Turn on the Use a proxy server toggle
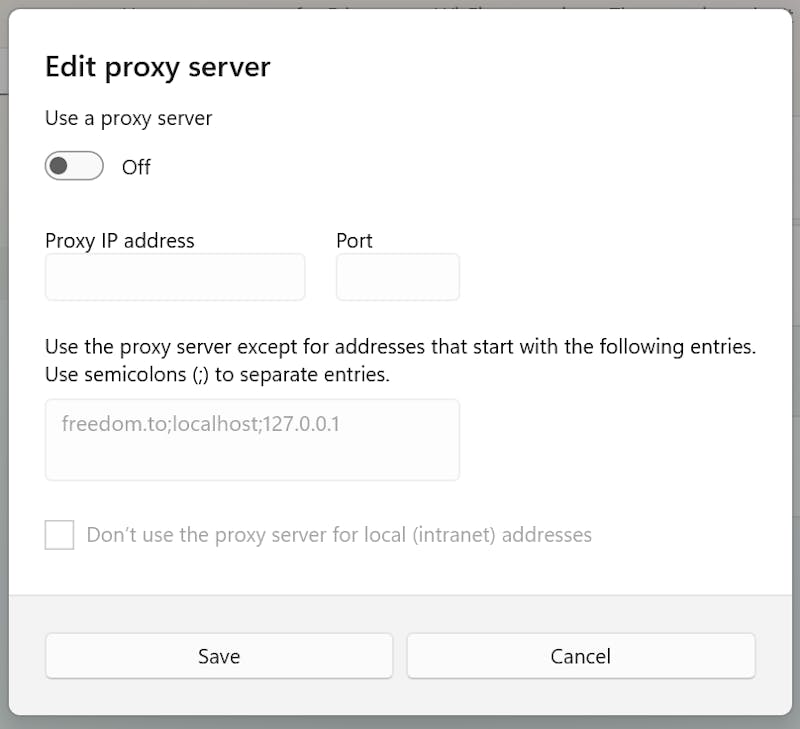 tap(74, 166)
